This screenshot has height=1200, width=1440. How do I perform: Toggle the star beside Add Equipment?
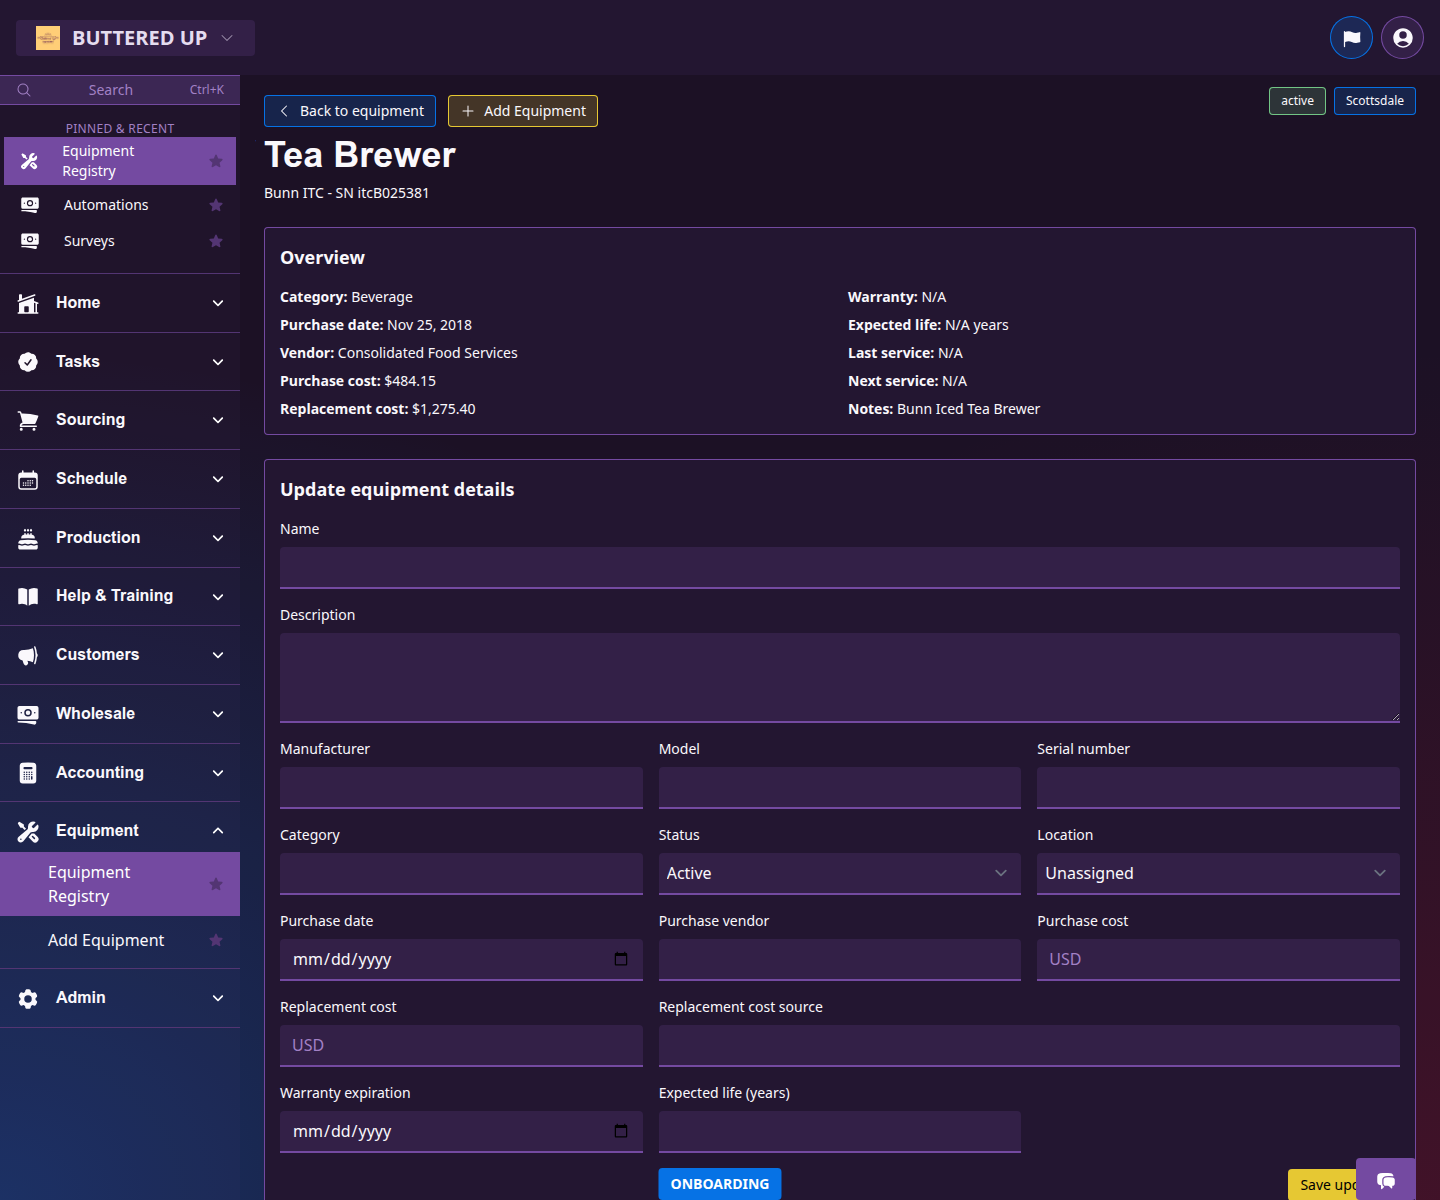(215, 940)
